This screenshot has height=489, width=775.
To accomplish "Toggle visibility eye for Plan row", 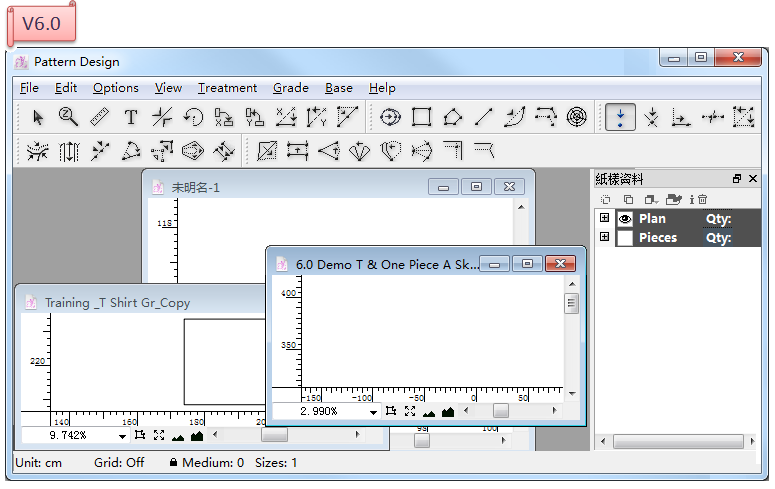I will [625, 218].
